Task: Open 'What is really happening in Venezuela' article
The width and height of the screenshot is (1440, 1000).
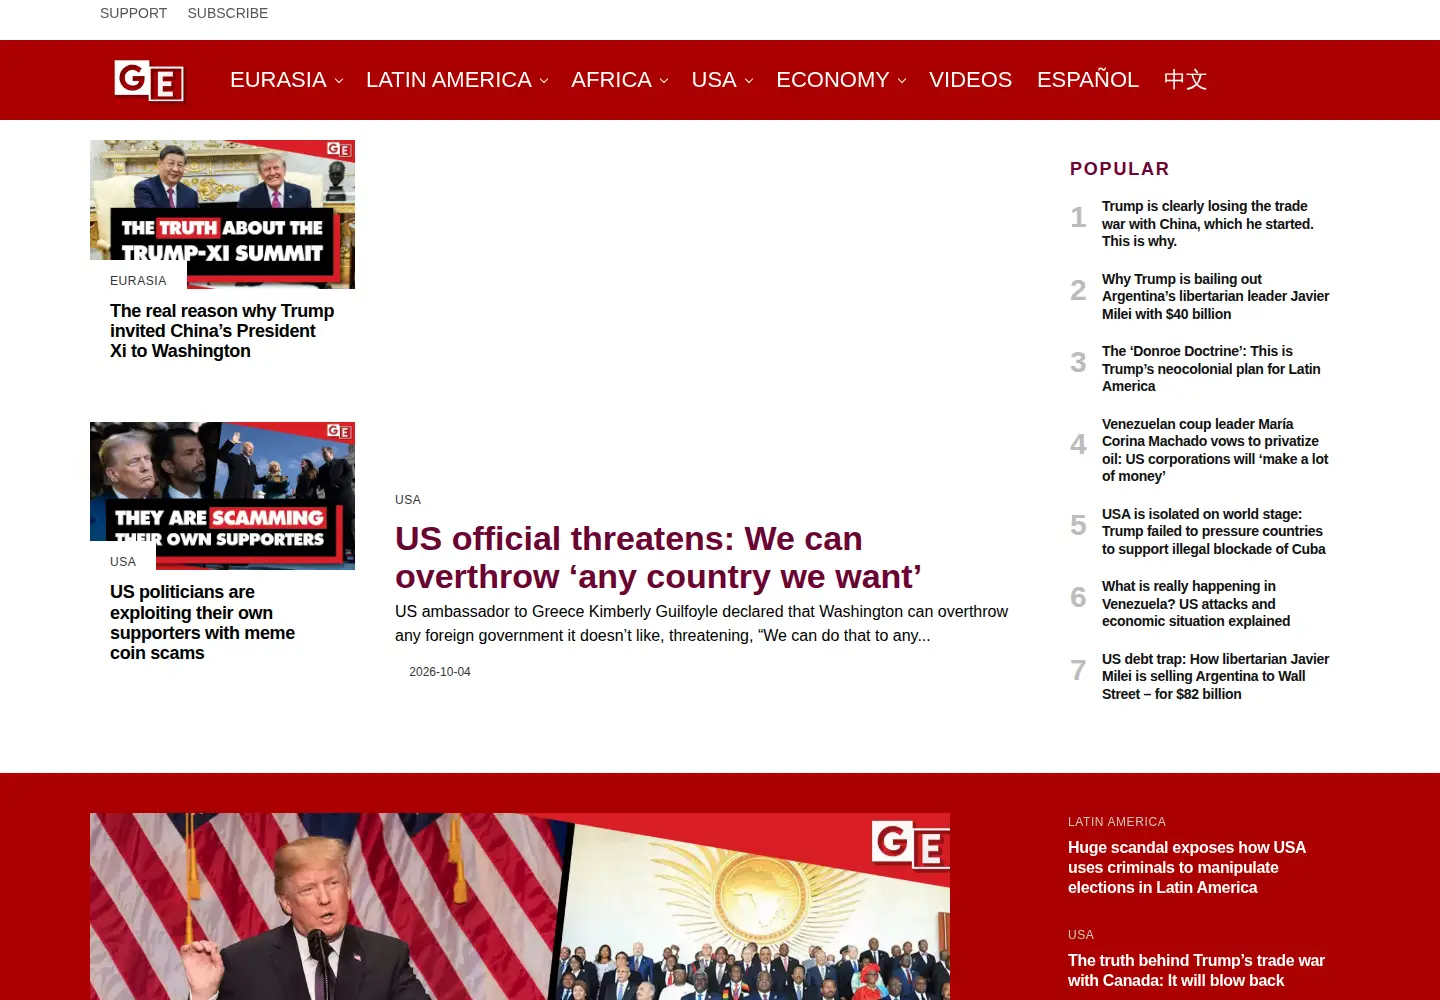Action: coord(1196,603)
